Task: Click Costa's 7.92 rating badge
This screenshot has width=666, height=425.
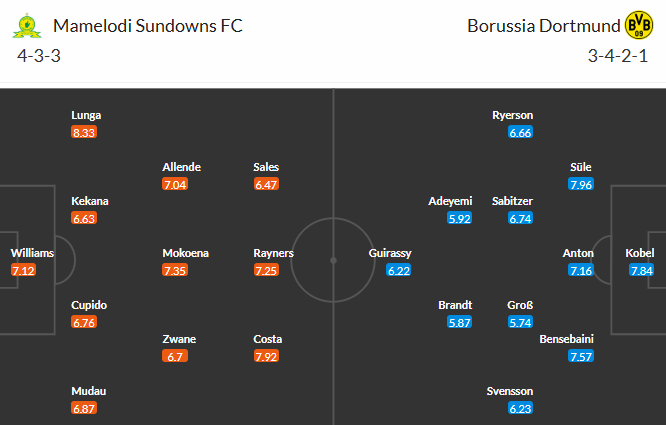Action: [266, 356]
